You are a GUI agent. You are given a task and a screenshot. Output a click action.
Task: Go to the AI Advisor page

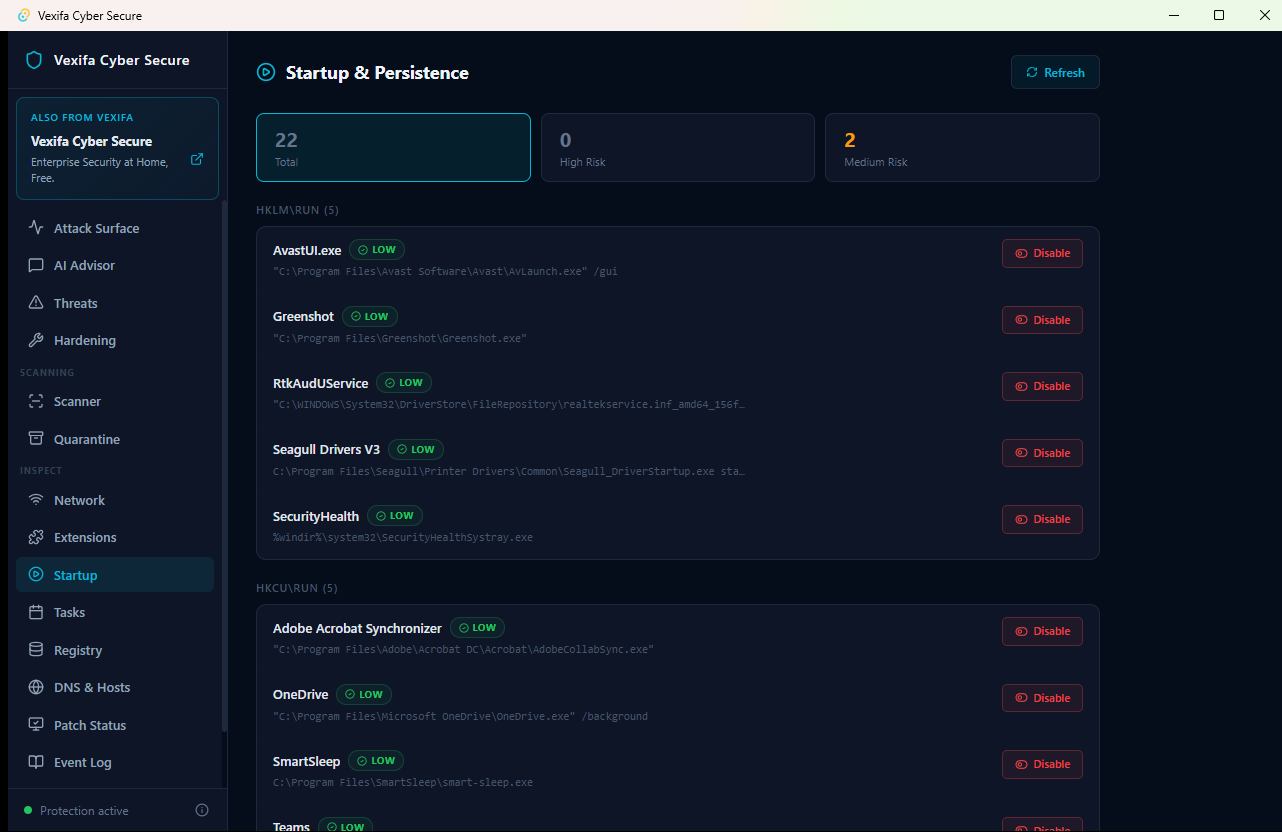coord(115,265)
